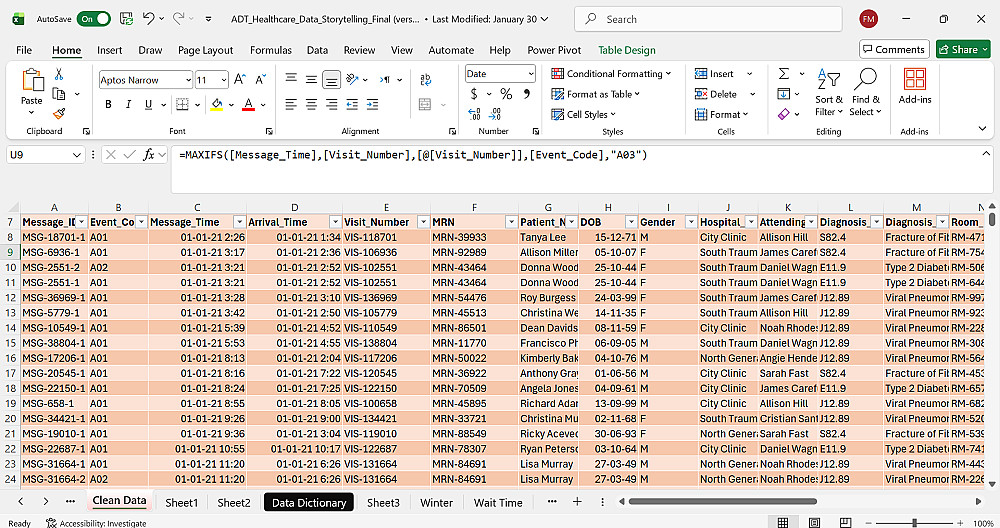Click the Format Painter brush icon
This screenshot has height=528, width=1000.
point(59,114)
